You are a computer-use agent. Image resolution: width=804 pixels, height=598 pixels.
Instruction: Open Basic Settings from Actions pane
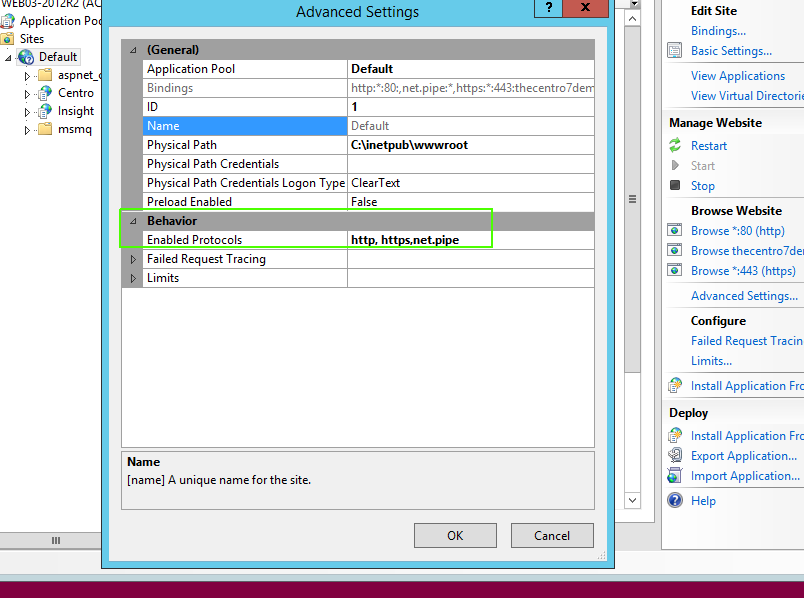[x=731, y=51]
